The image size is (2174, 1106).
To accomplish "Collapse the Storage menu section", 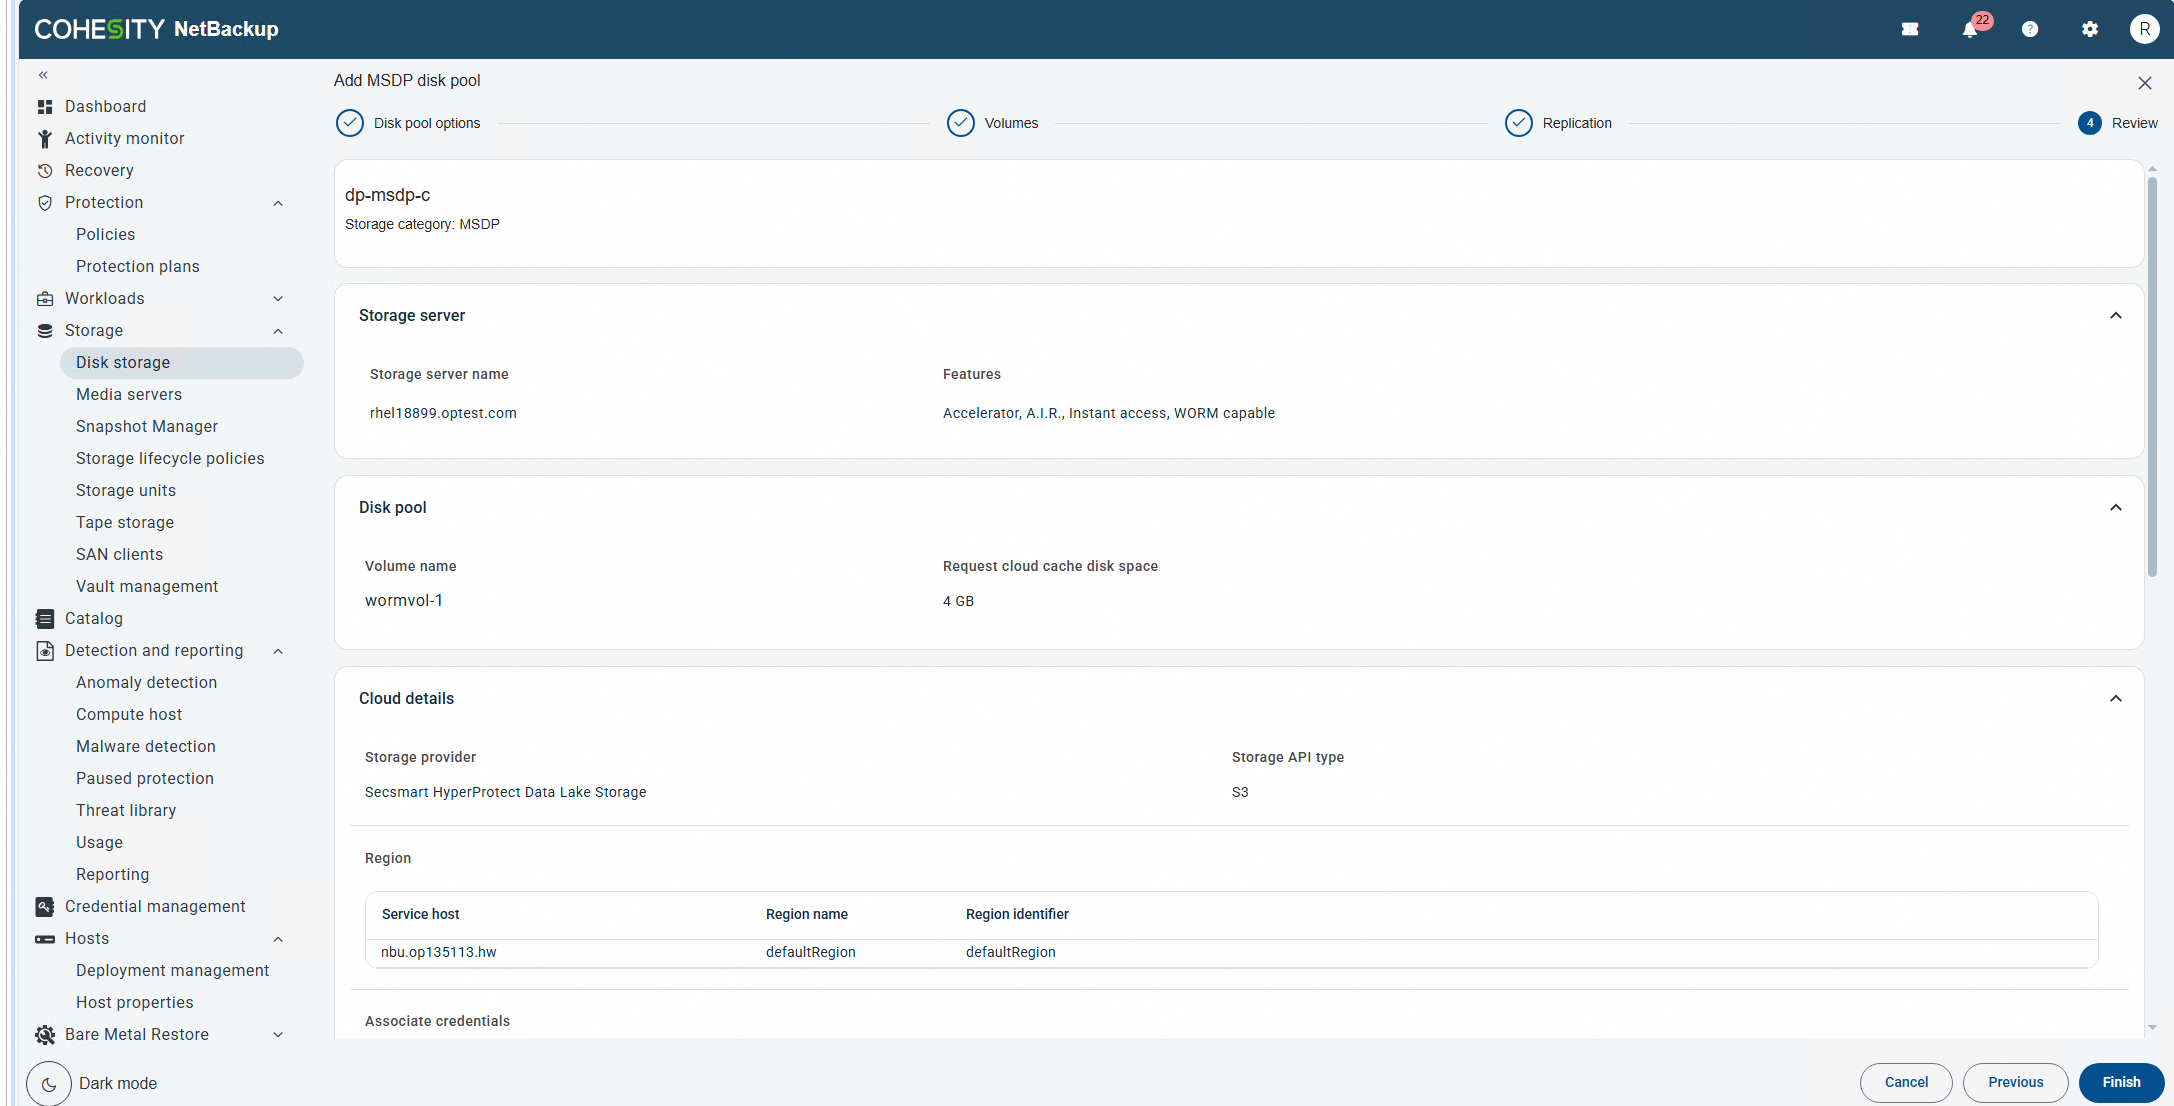I will coord(278,331).
